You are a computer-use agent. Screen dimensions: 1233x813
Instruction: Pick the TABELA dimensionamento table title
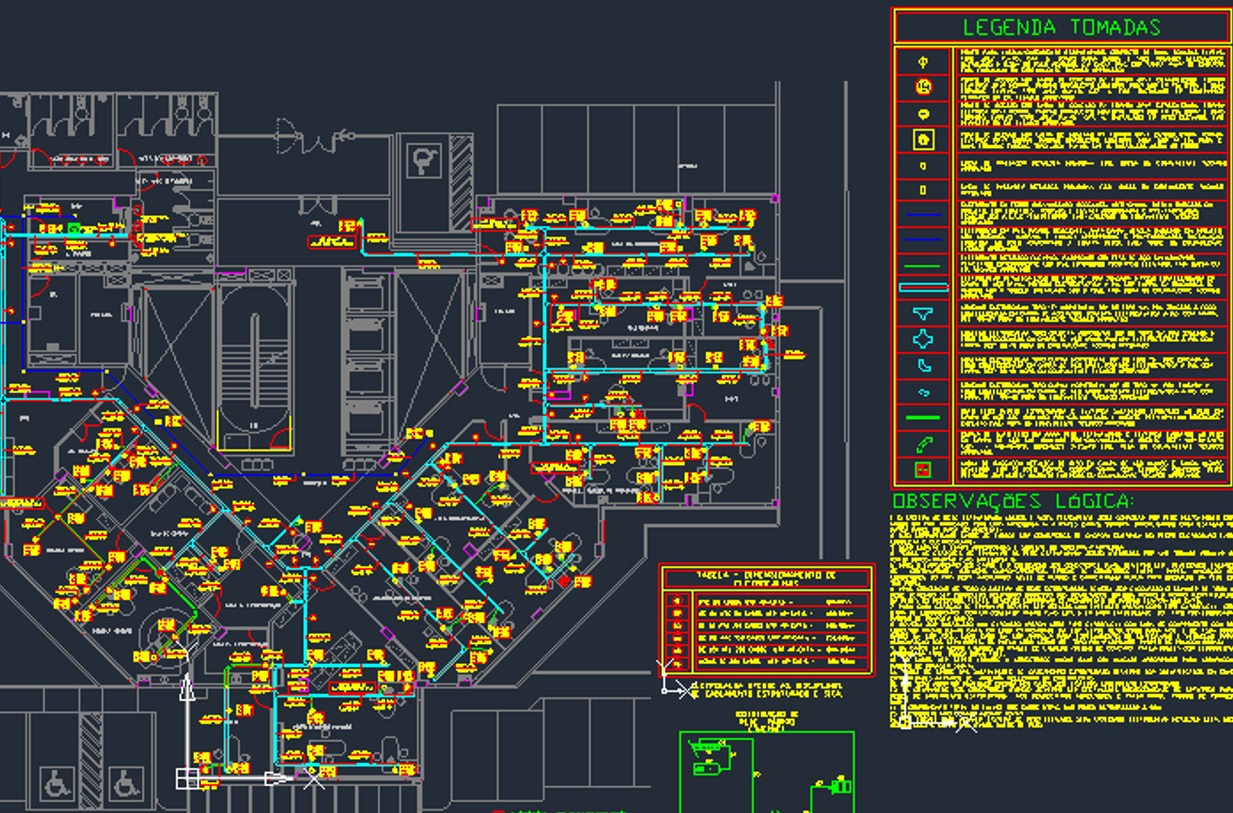(767, 577)
